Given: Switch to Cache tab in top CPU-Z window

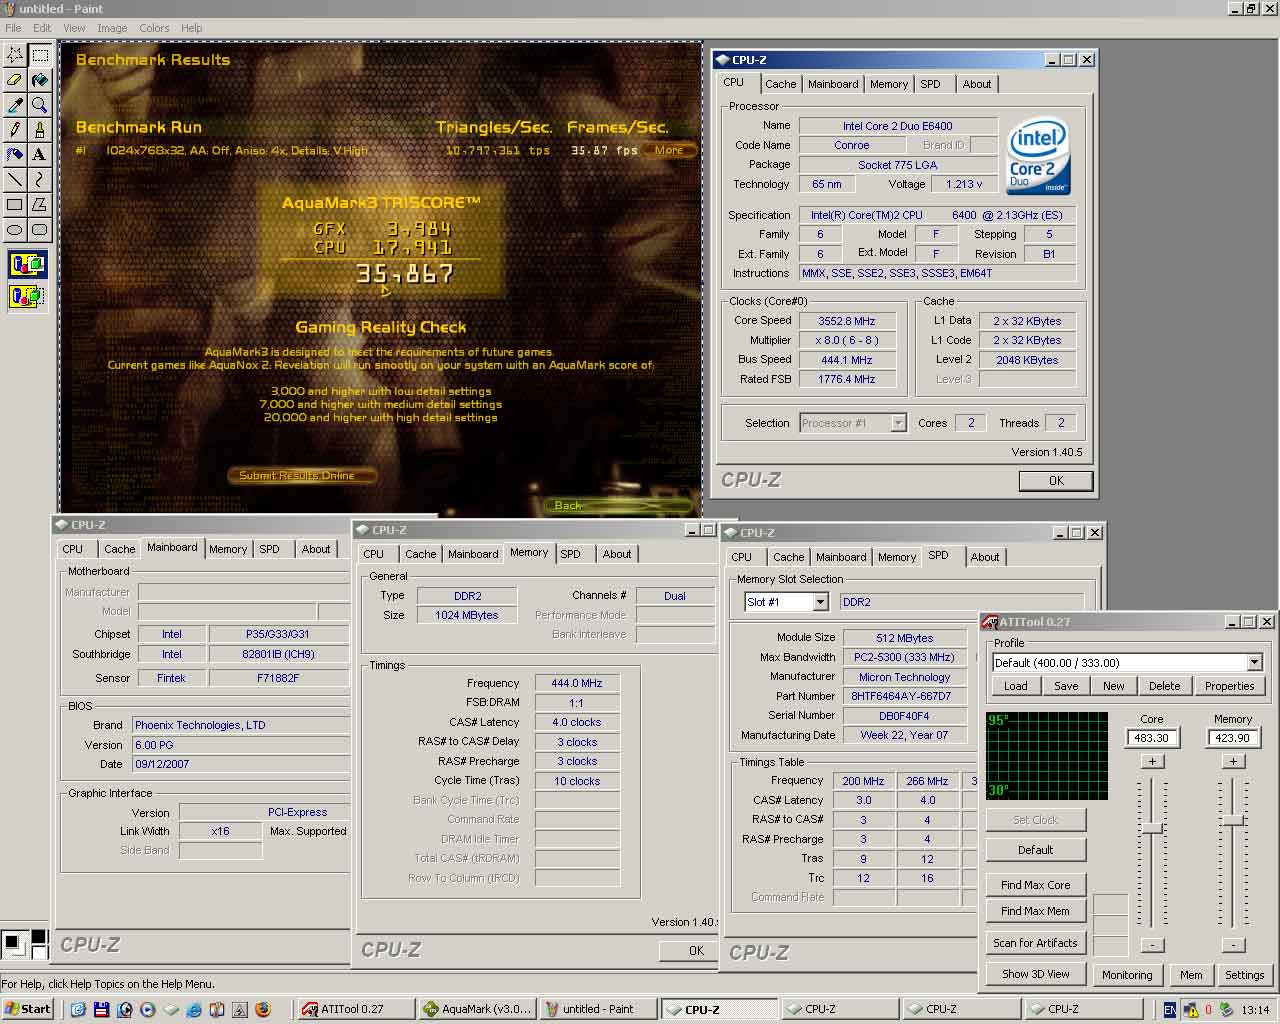Looking at the screenshot, I should point(781,85).
